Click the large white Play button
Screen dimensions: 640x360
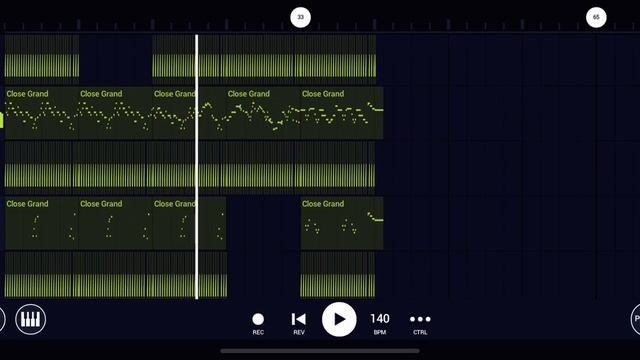tap(339, 319)
